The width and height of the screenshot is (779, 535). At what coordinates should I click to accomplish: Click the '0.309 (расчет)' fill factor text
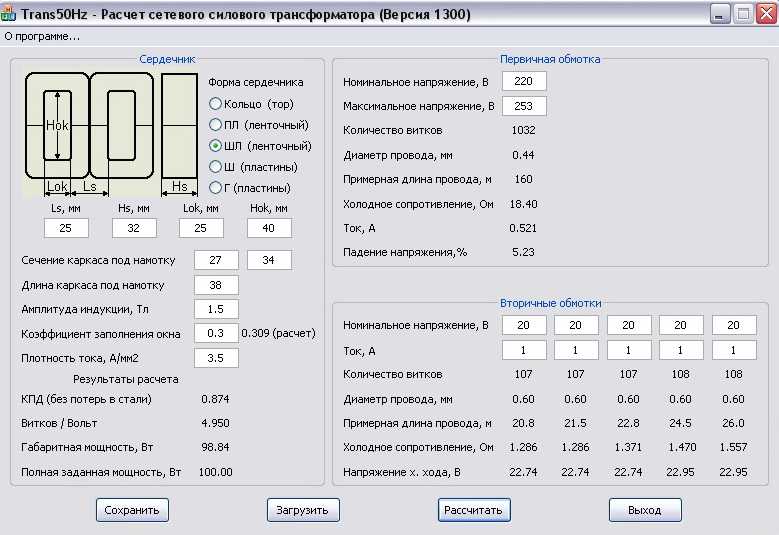click(279, 333)
